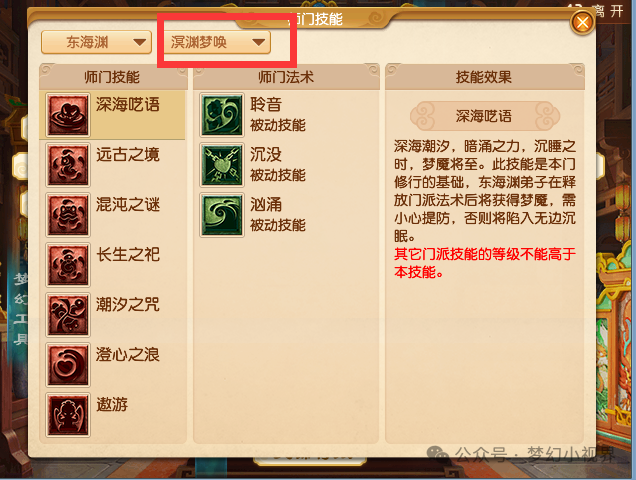This screenshot has width=636, height=480.
Task: Choose the 混沌之谜 skill icon
Action: pyautogui.click(x=68, y=215)
